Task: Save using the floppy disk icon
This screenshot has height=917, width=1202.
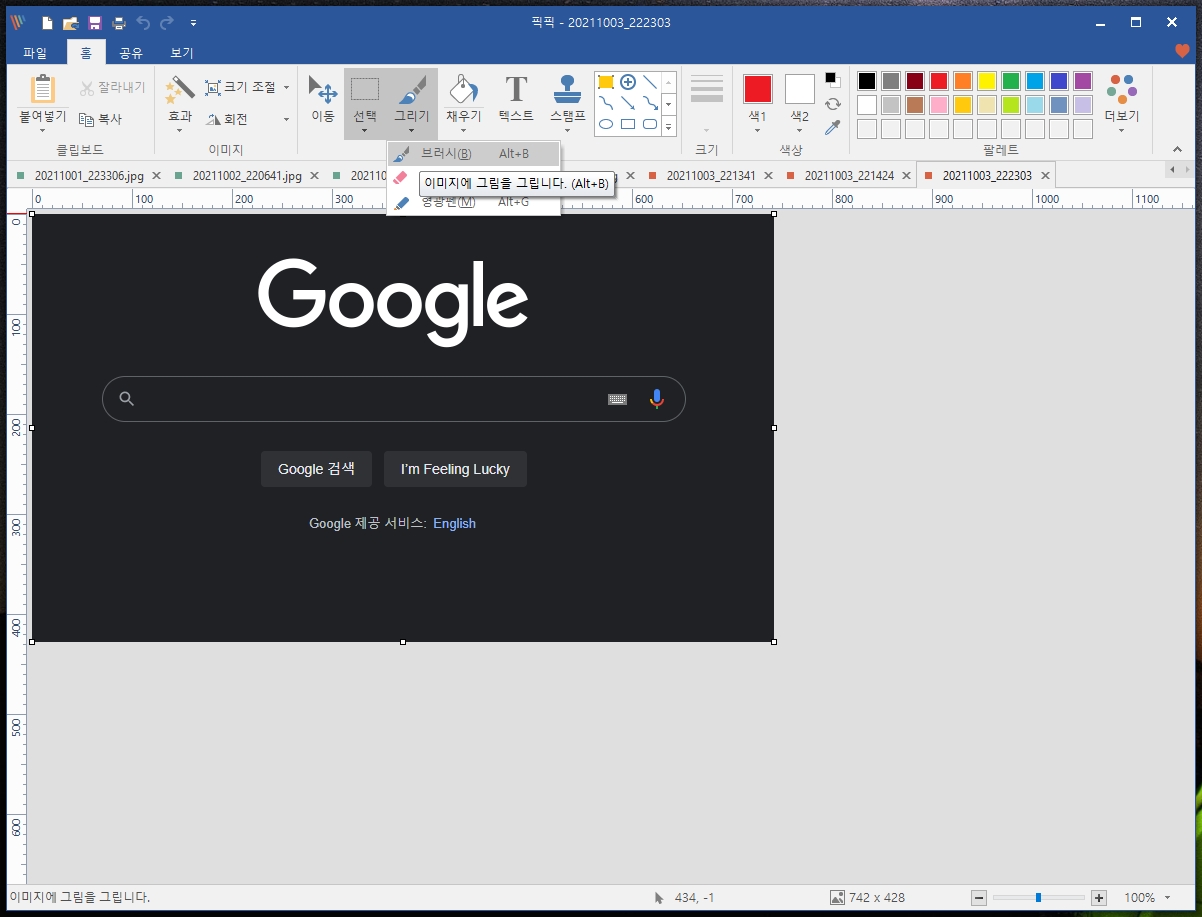Action: 94,22
